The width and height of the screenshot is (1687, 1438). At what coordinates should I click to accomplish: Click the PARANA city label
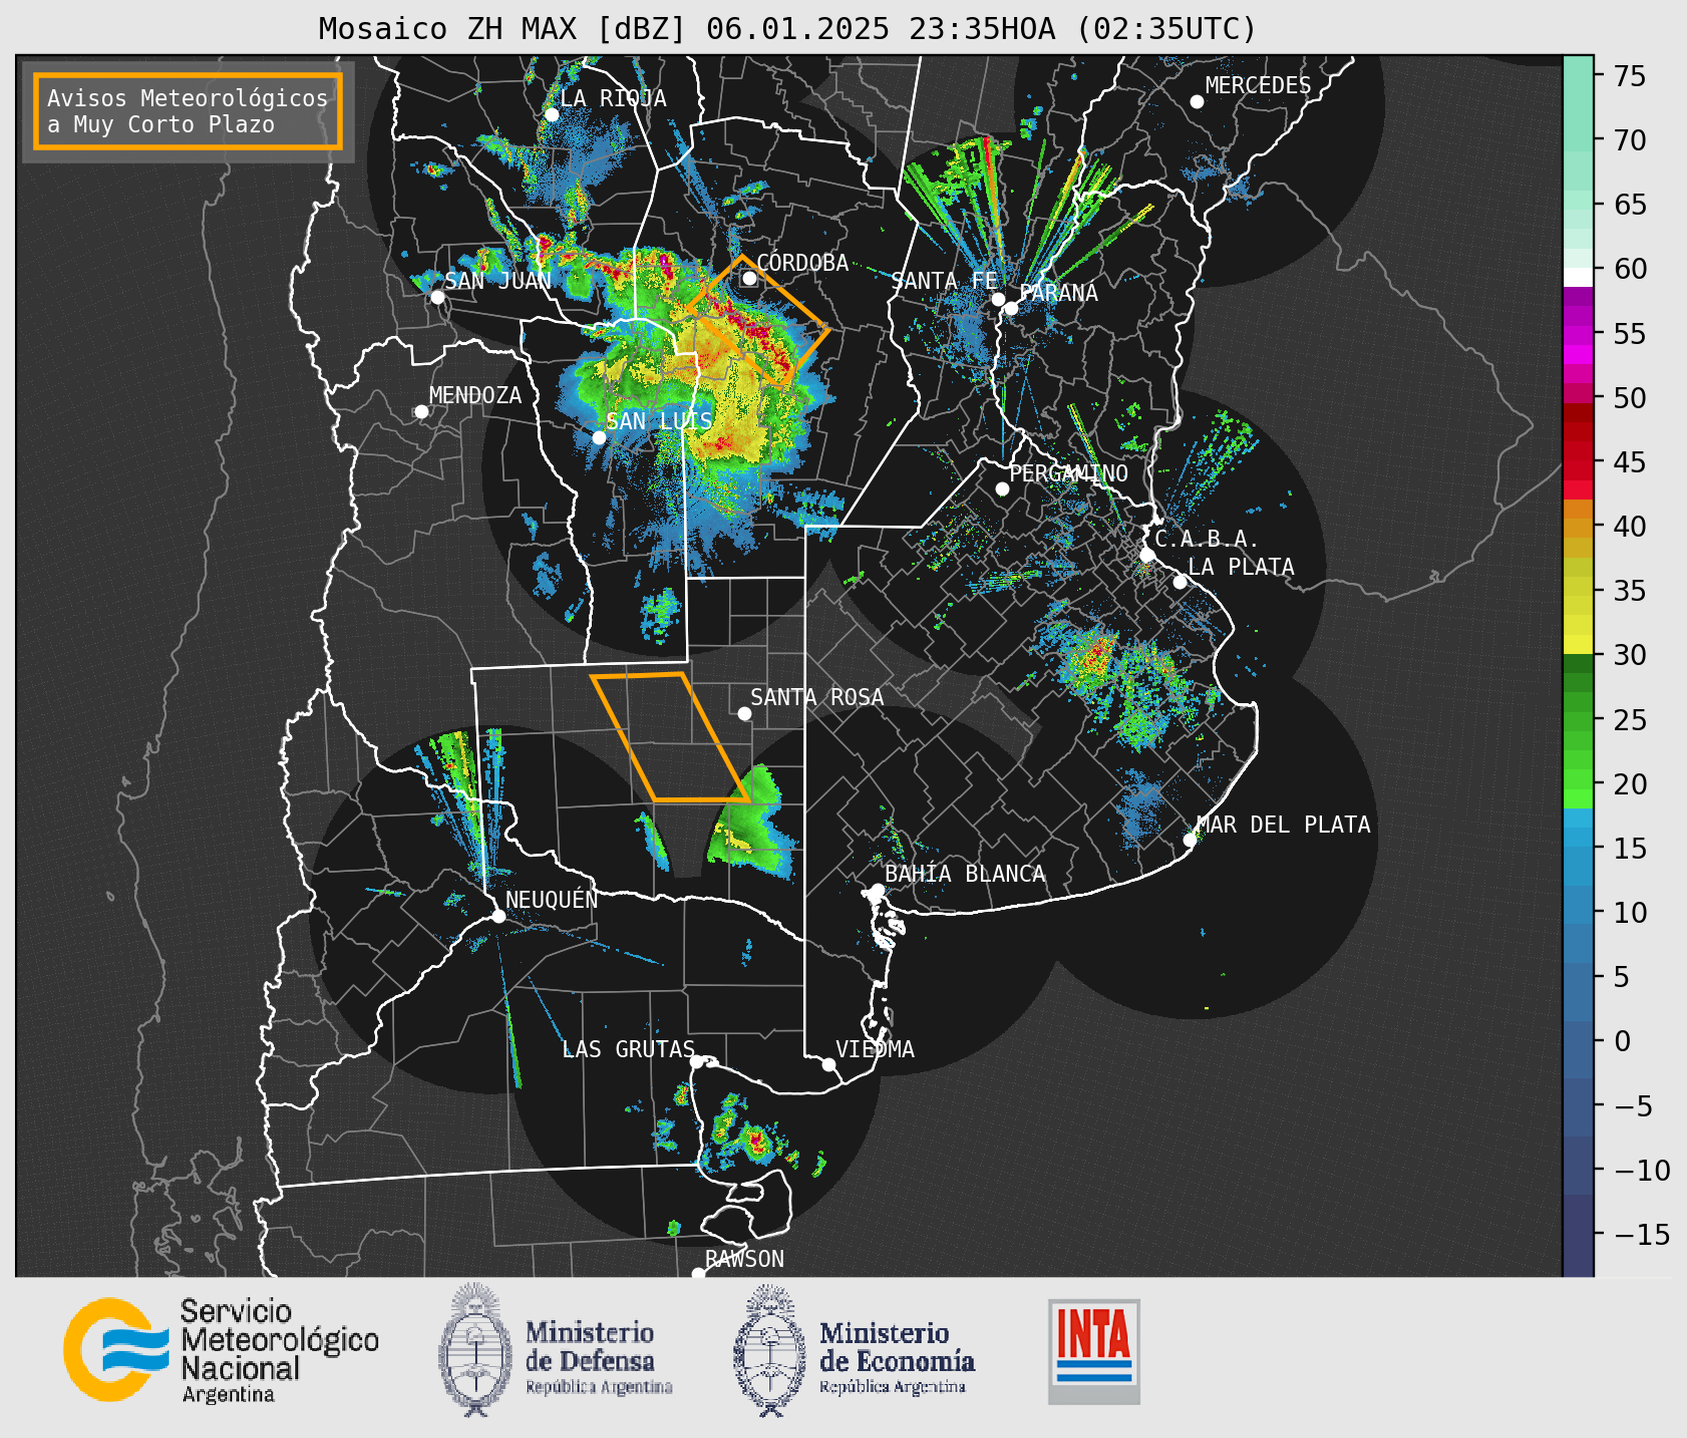1059,293
